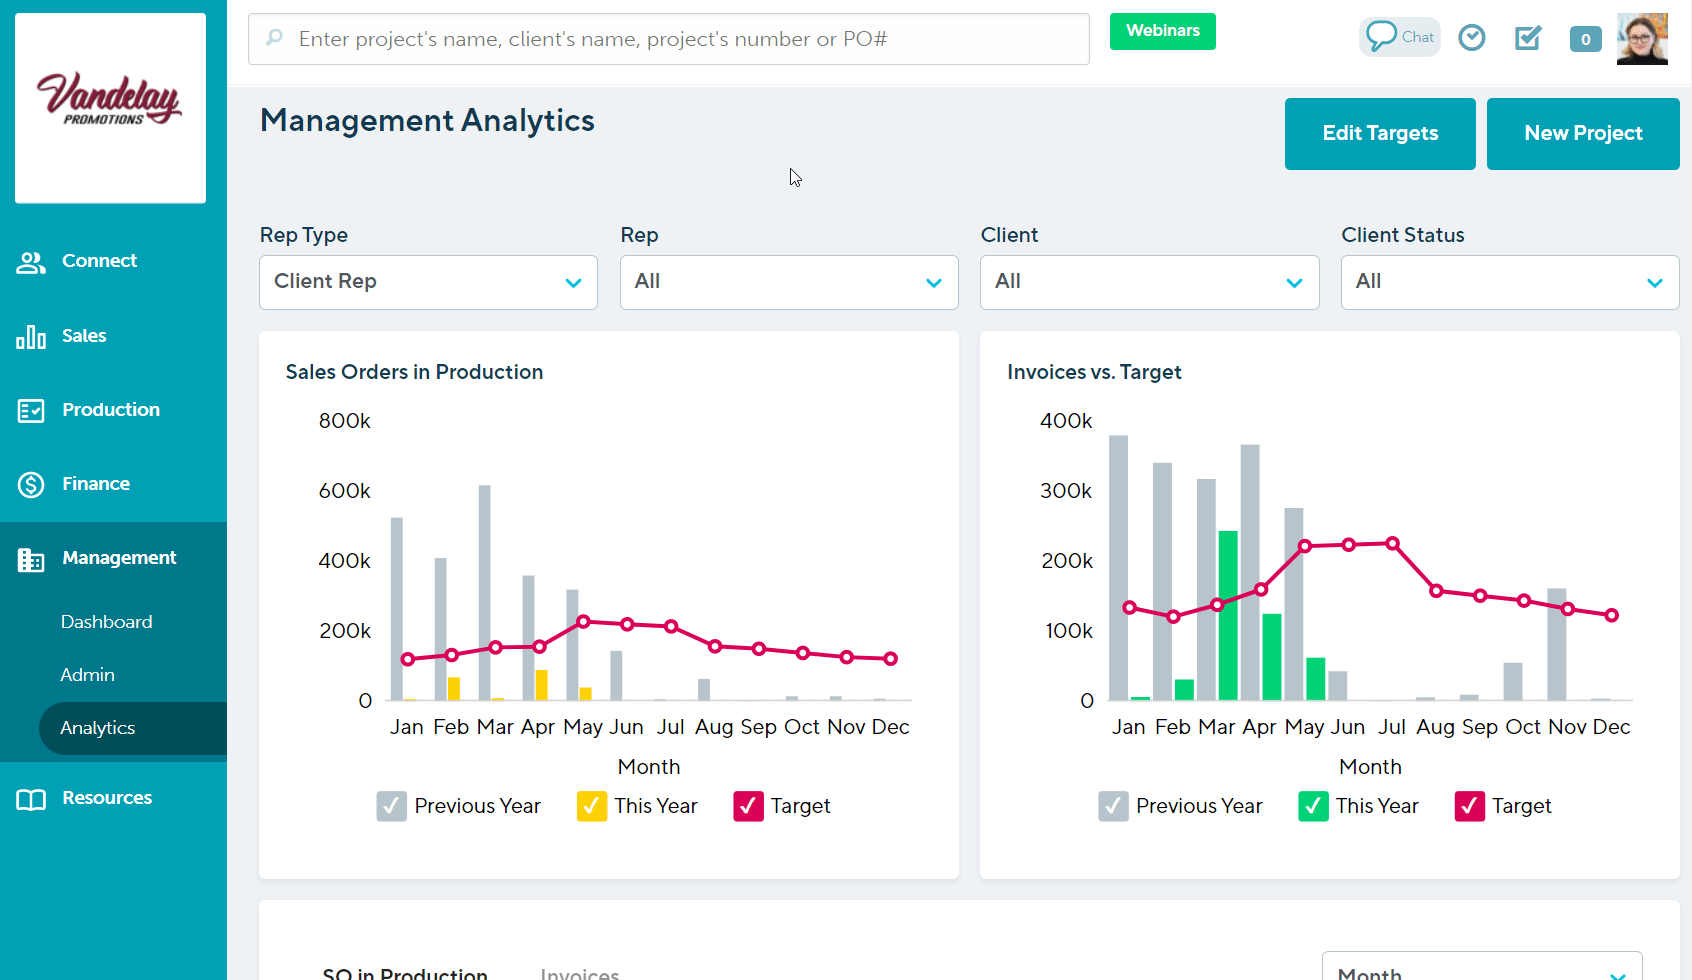This screenshot has height=980, width=1692.
Task: Select Admin under Management
Action: pos(87,675)
